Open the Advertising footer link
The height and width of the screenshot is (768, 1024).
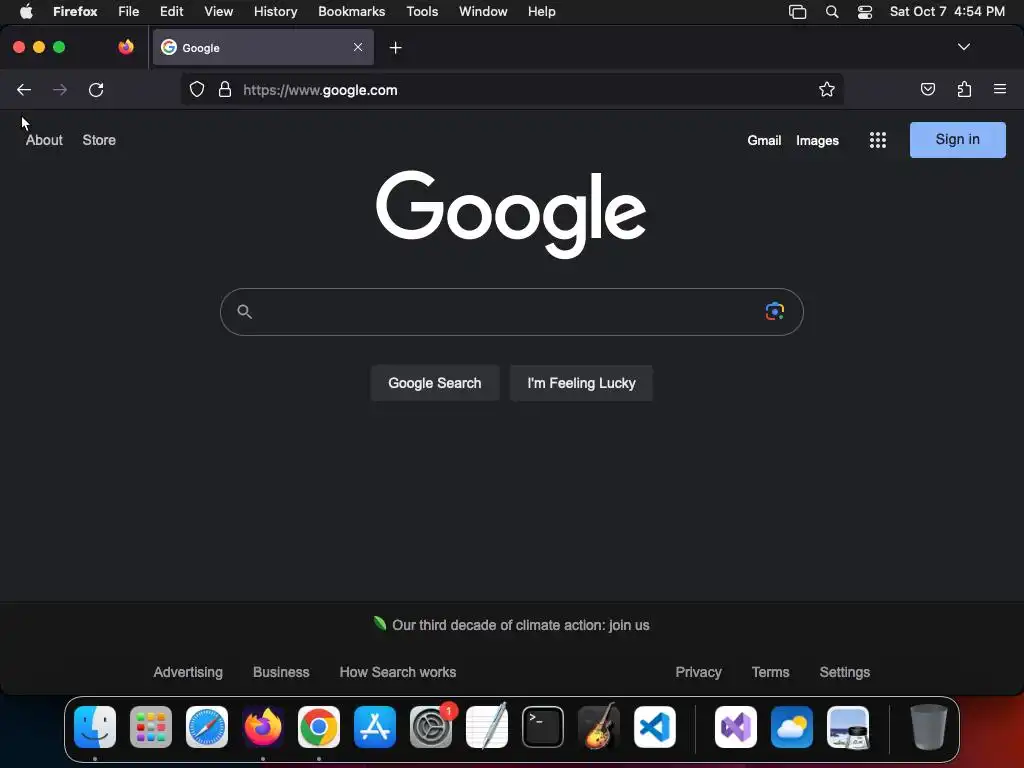click(188, 672)
